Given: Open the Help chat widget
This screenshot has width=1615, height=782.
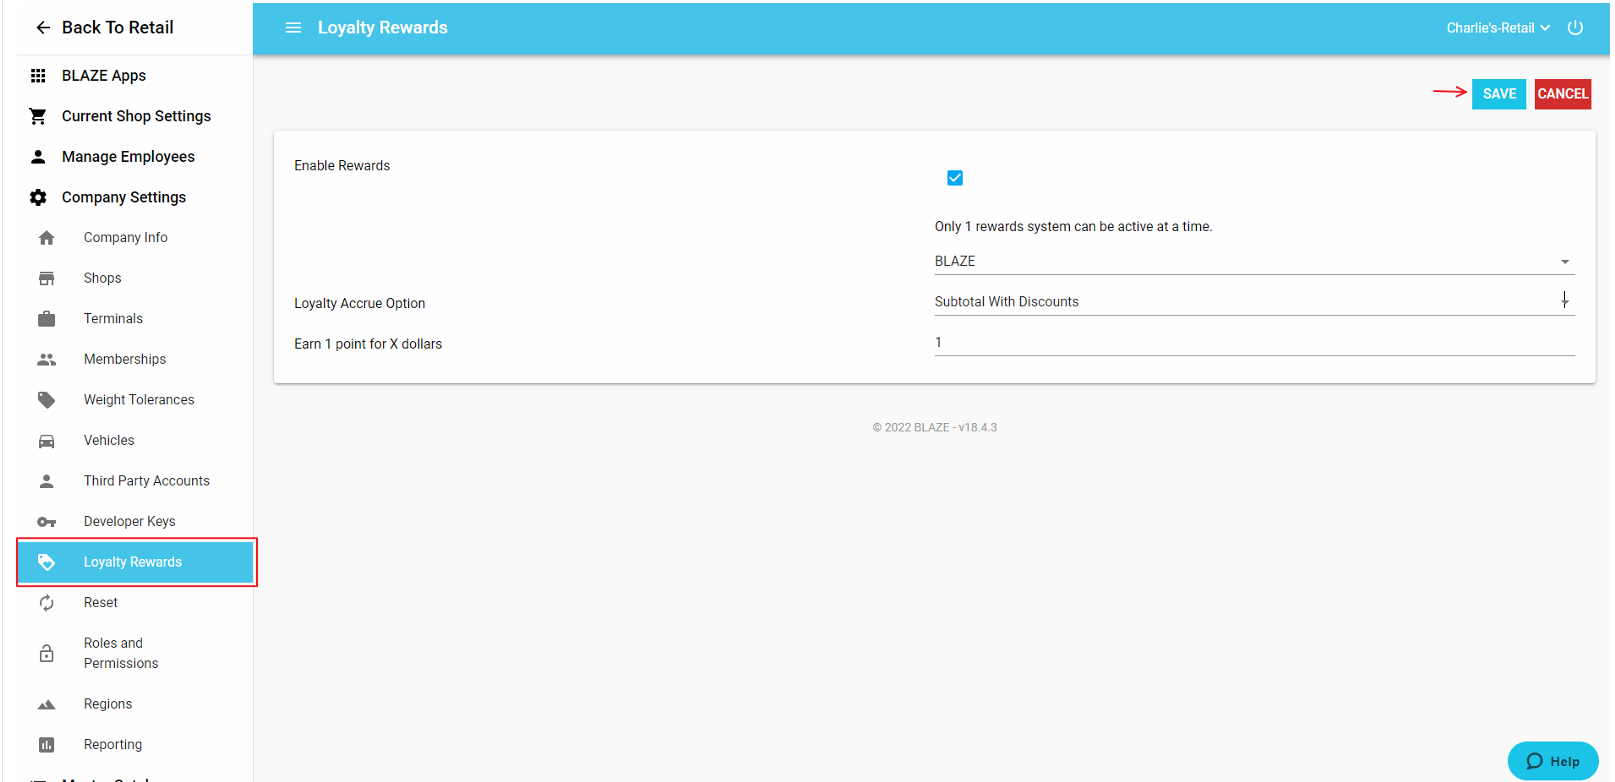Looking at the screenshot, I should tap(1552, 761).
